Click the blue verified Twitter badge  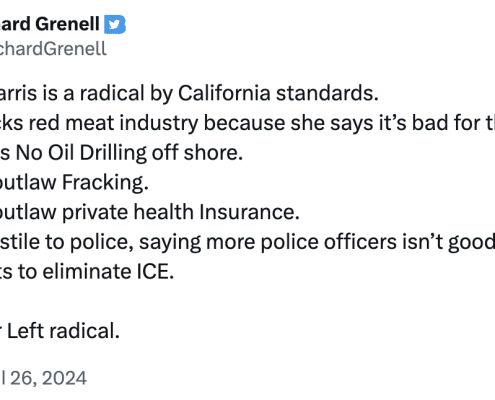pos(115,25)
